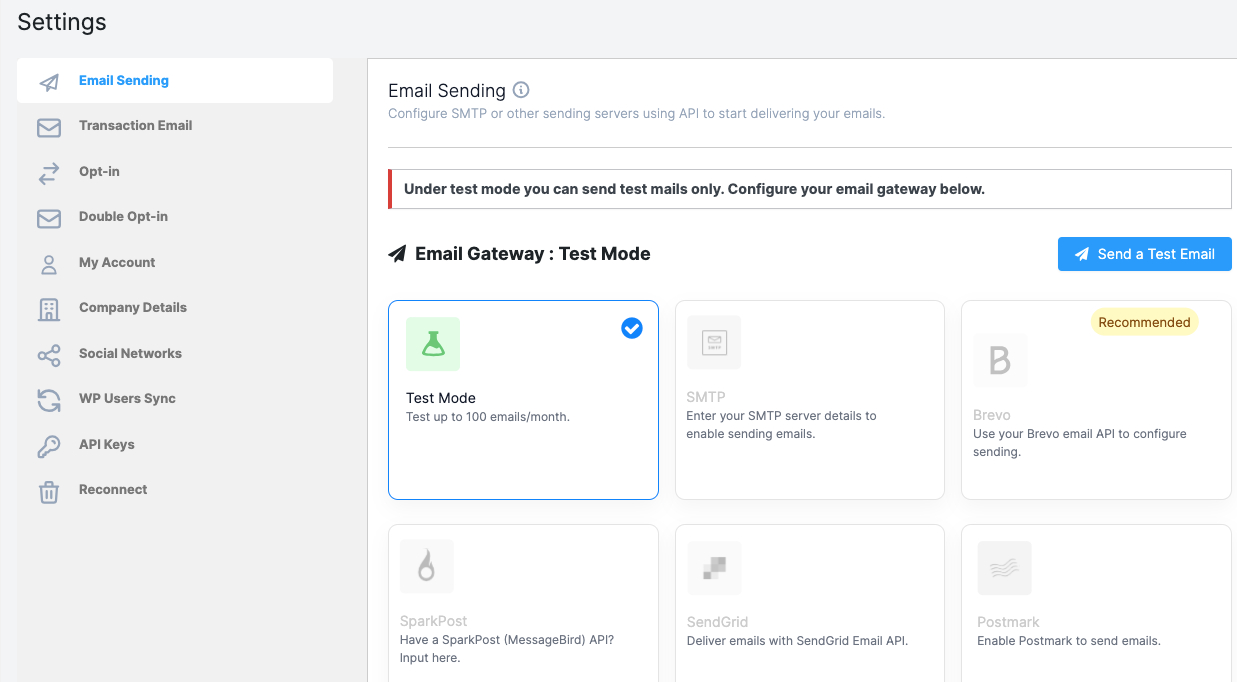Viewport: 1237px width, 682px height.
Task: Click the info icon next to Email Sending heading
Action: 521,90
